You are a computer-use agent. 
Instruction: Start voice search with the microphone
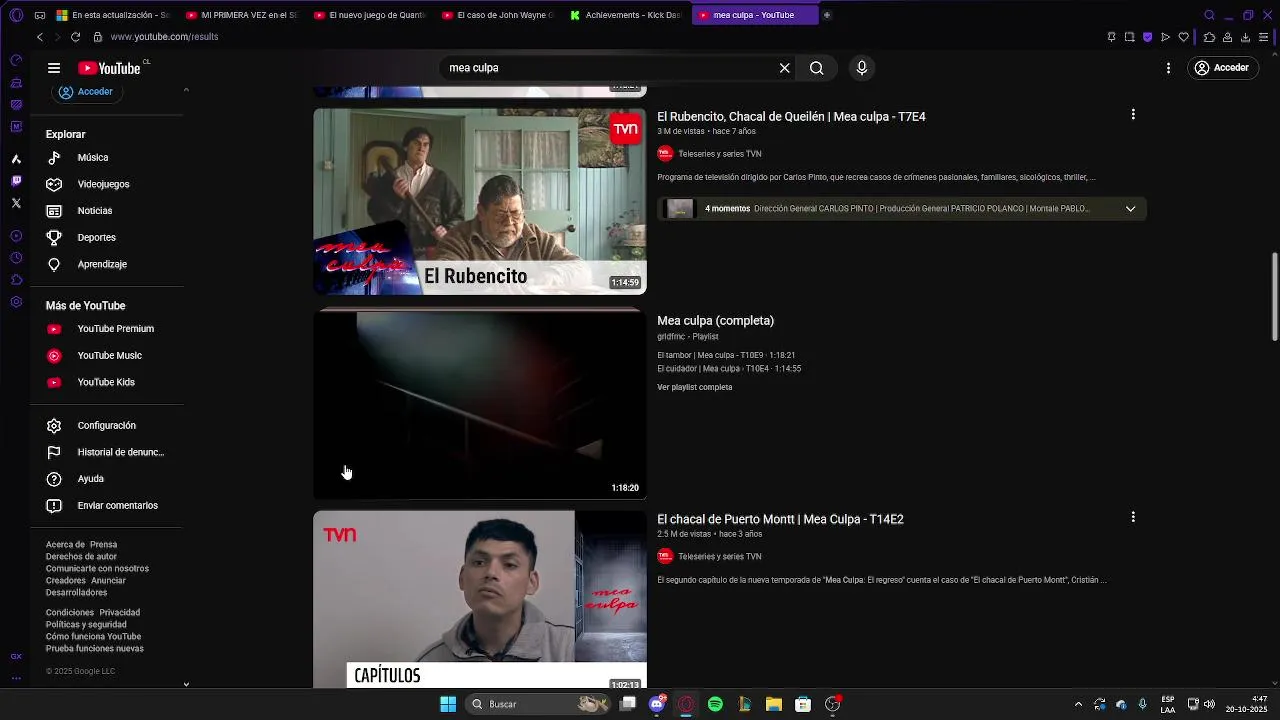(x=862, y=68)
